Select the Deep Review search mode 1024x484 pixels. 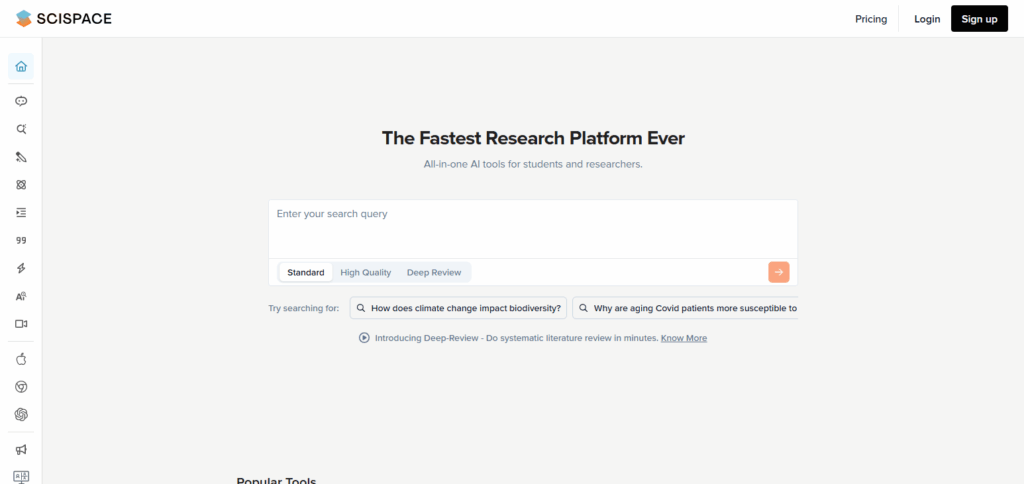(434, 272)
